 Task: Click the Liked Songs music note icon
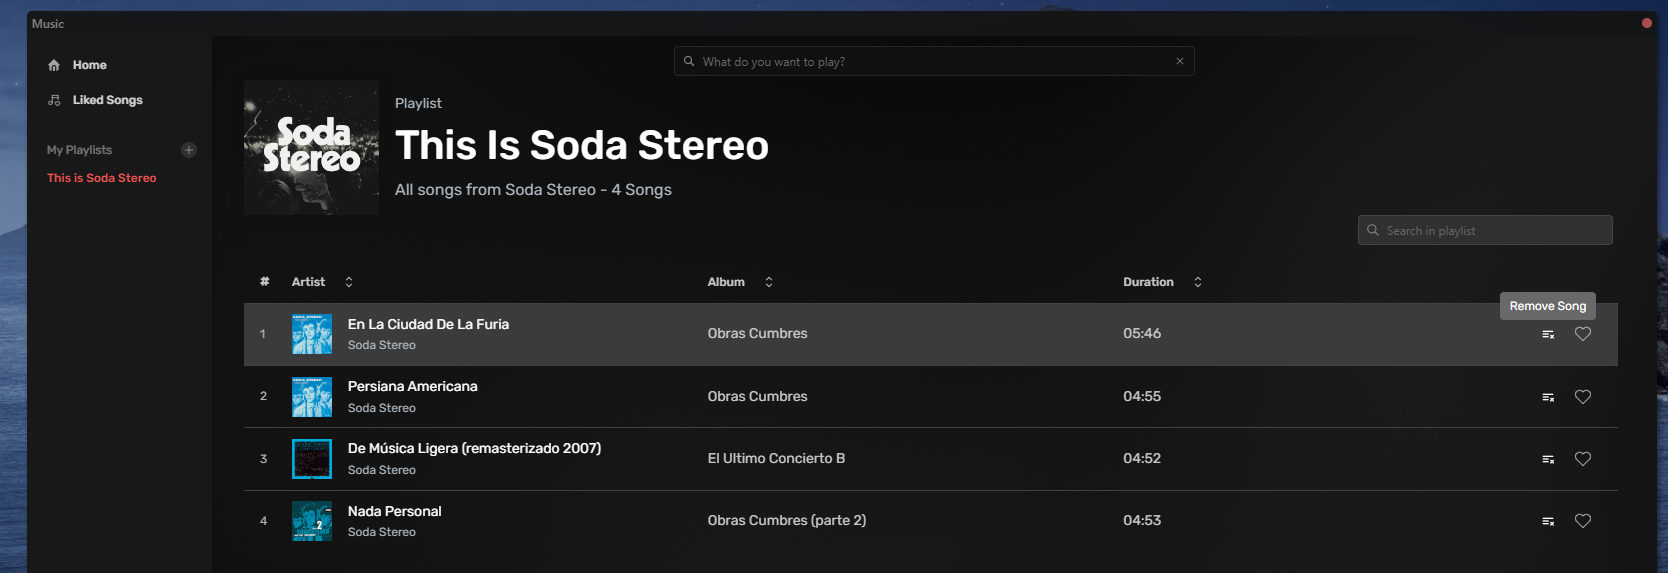[54, 100]
